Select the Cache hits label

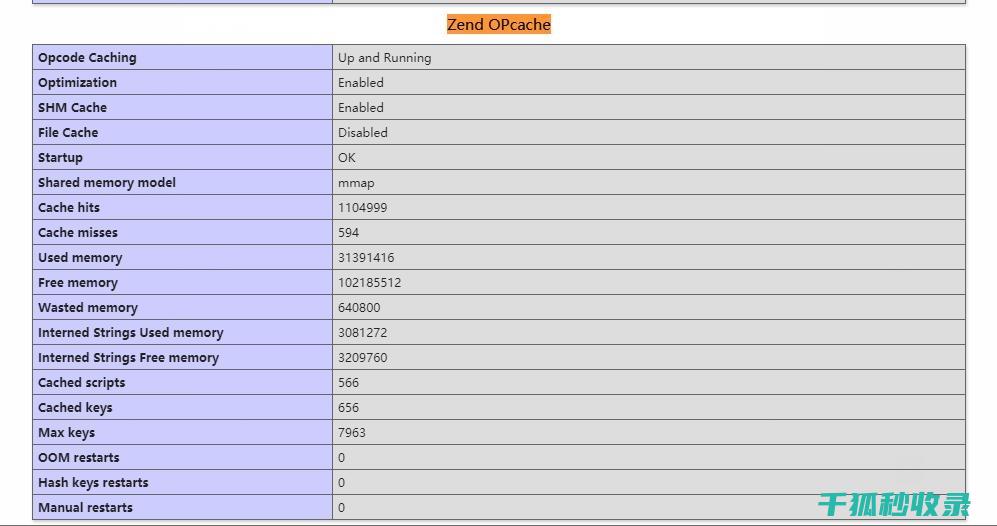pos(69,207)
